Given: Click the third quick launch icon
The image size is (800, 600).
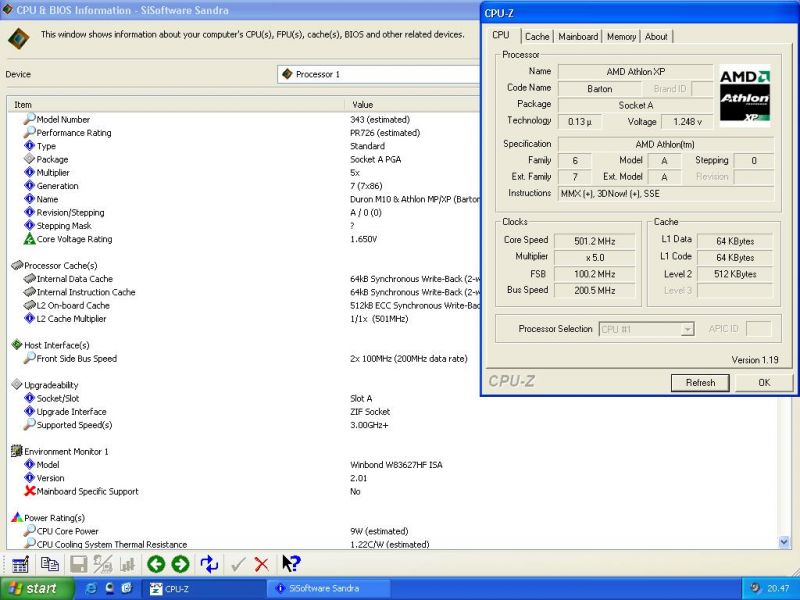Looking at the screenshot, I should pos(127,588).
